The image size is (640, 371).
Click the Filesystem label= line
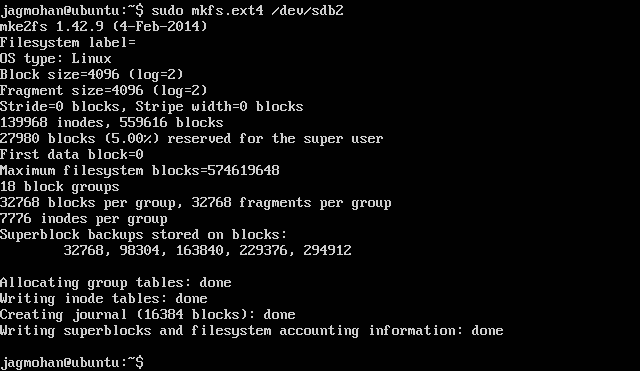pyautogui.click(x=68, y=42)
